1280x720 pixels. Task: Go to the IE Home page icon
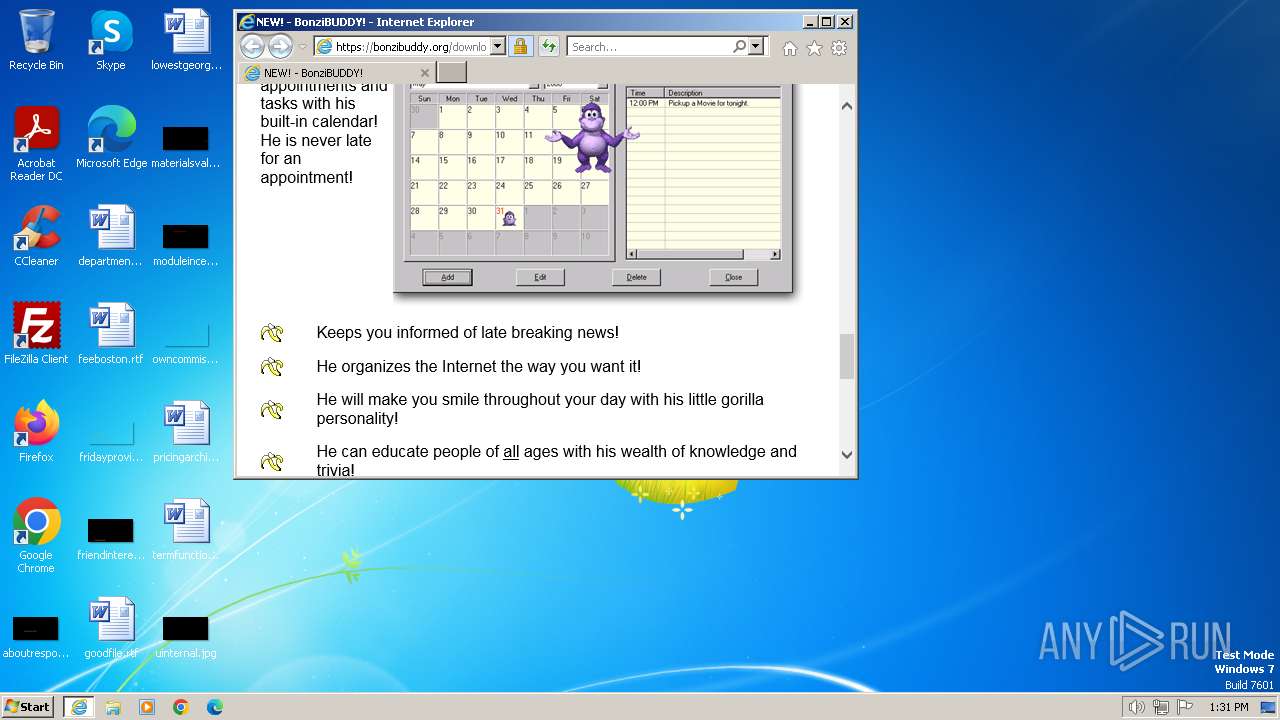coord(790,48)
